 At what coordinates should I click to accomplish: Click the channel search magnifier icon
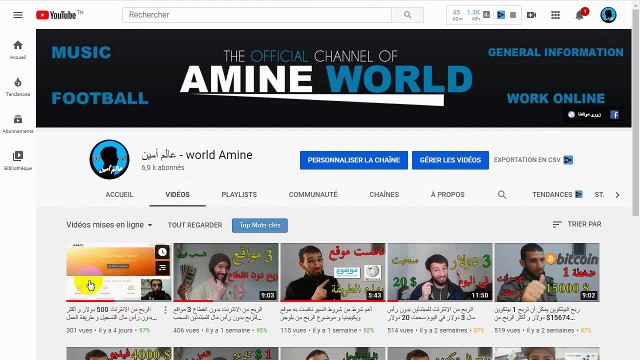click(x=502, y=195)
